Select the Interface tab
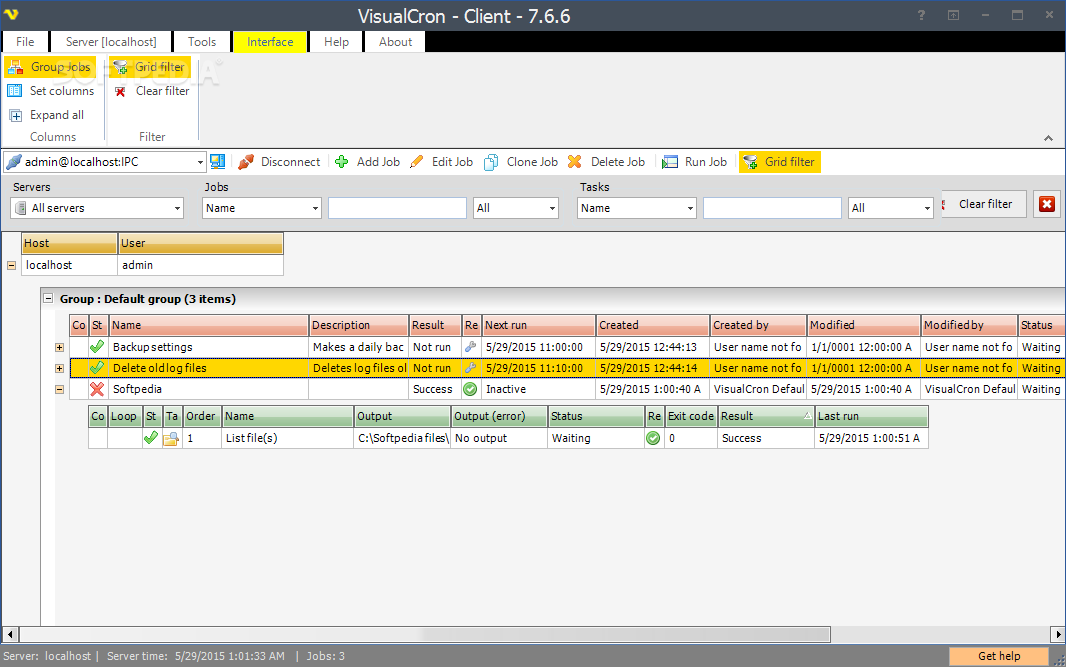The width and height of the screenshot is (1066, 667). (270, 41)
